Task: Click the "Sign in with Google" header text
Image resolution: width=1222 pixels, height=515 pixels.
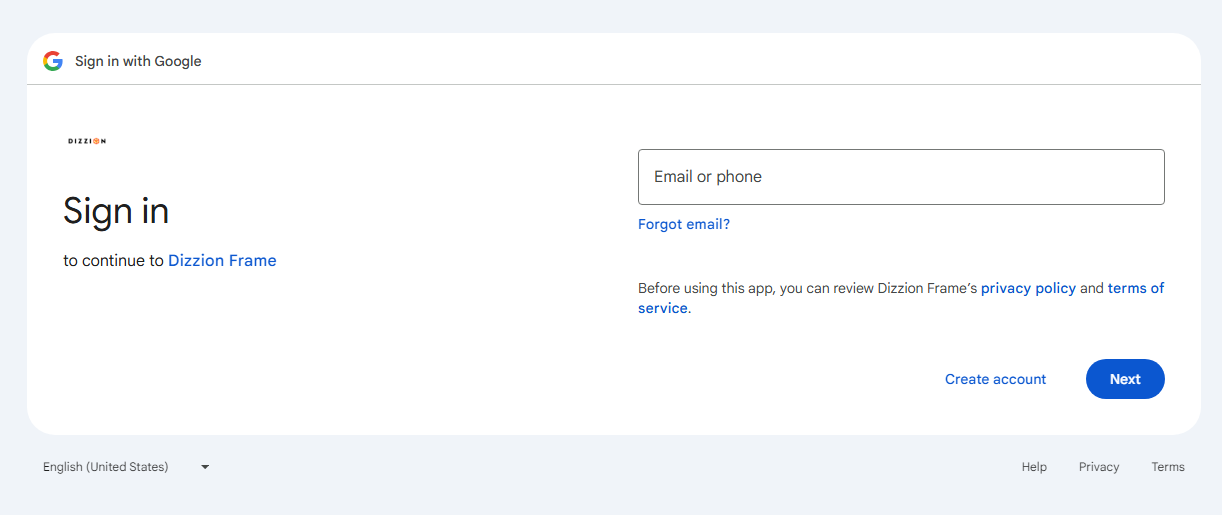Action: point(138,61)
